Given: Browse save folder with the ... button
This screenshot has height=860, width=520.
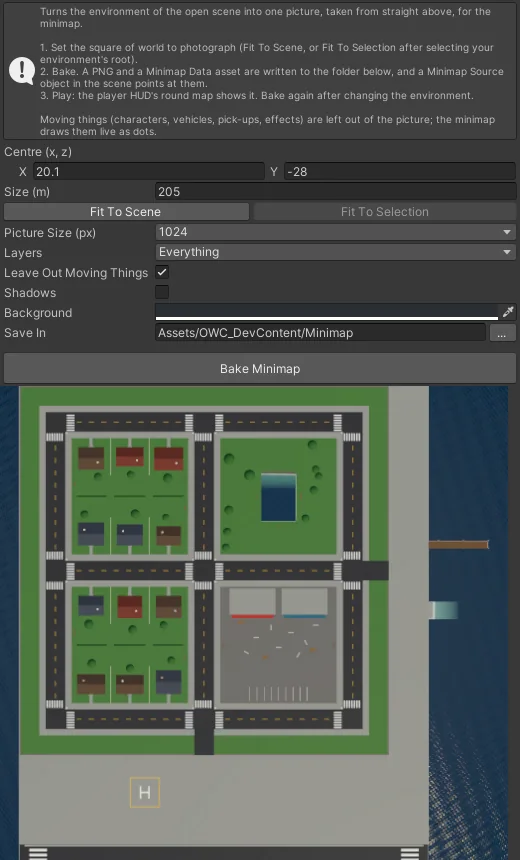Looking at the screenshot, I should coord(502,332).
